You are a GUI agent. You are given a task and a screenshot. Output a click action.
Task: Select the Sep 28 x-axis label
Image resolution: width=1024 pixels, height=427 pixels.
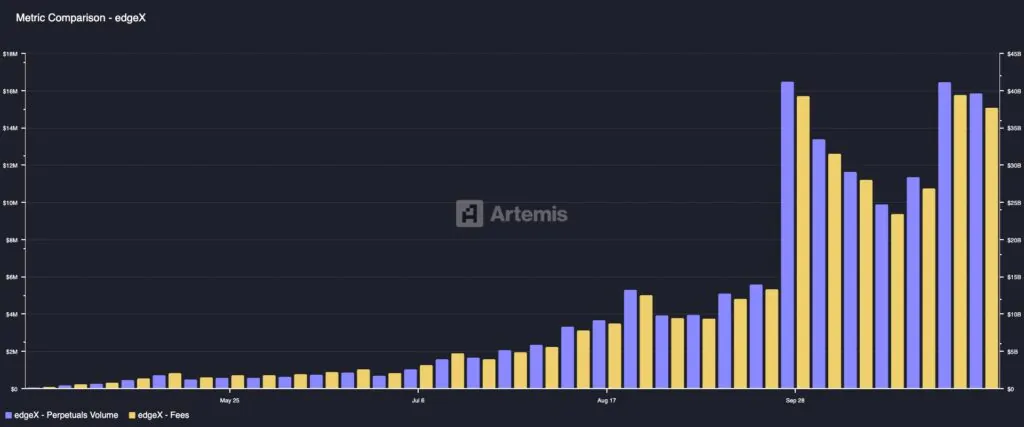[794, 400]
